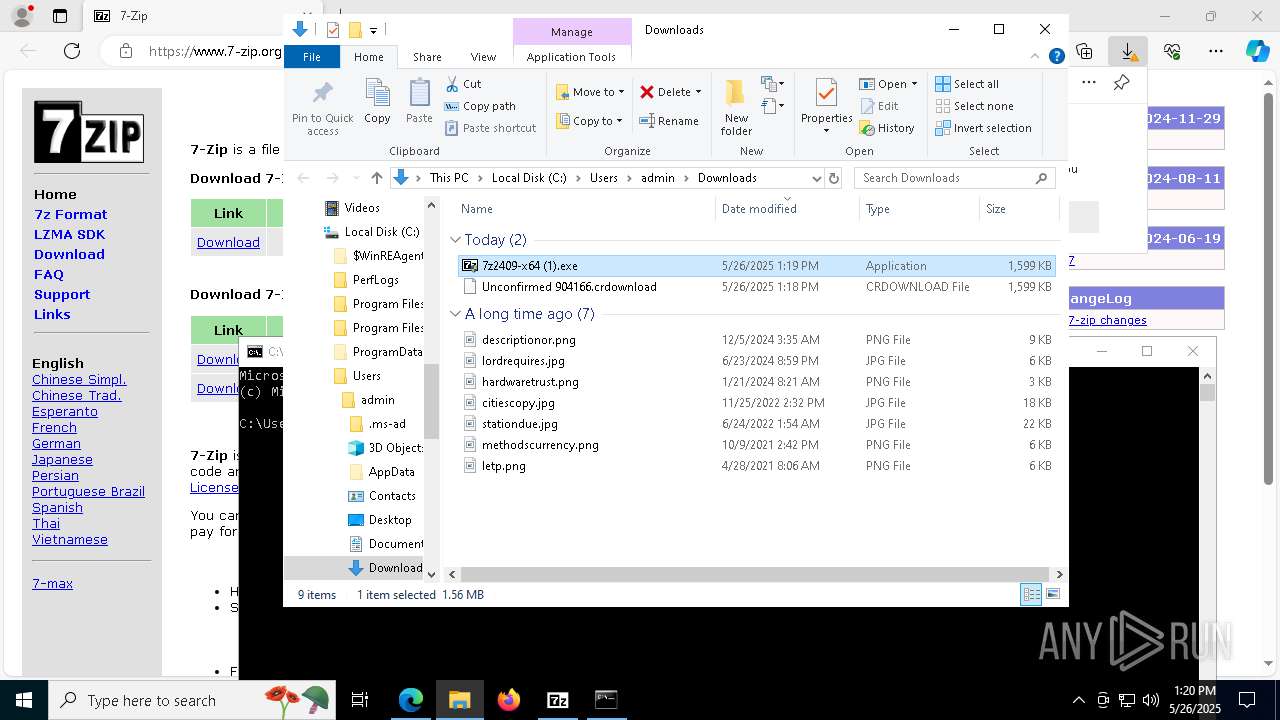Refresh the Downloads folder view
1280x720 pixels.
(834, 178)
